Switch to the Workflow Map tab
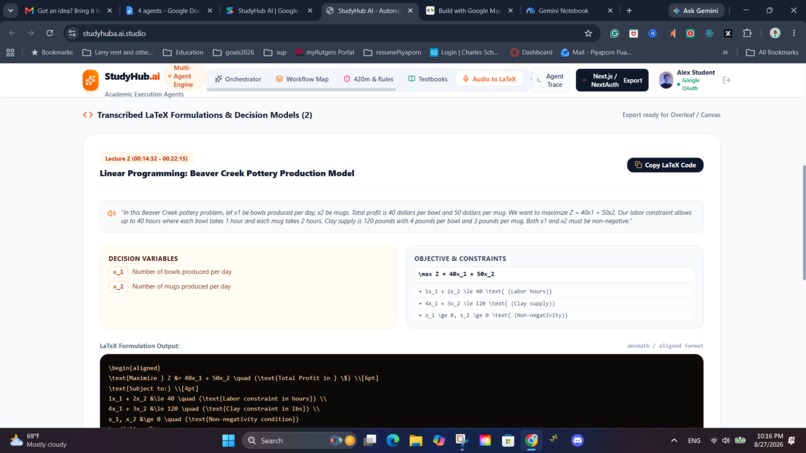Viewport: 806px width, 453px height. point(302,79)
